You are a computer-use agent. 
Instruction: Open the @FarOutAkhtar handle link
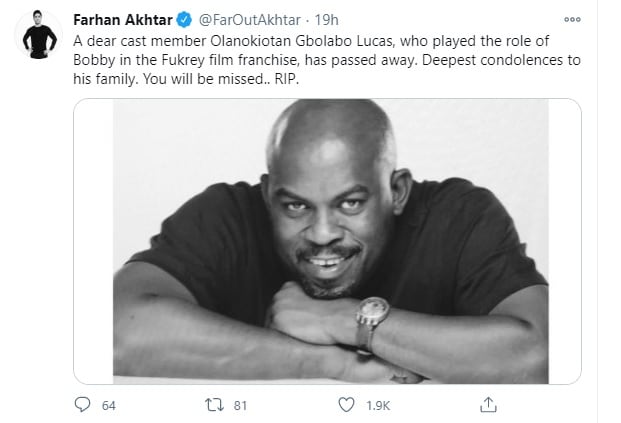click(250, 20)
